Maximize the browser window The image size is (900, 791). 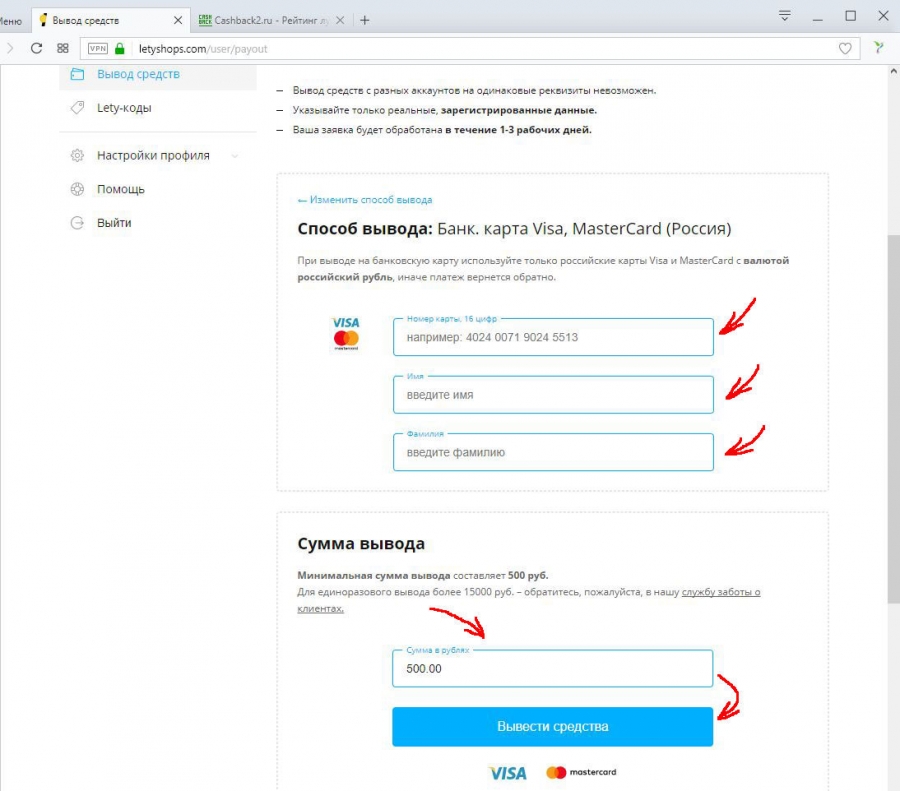tap(851, 16)
